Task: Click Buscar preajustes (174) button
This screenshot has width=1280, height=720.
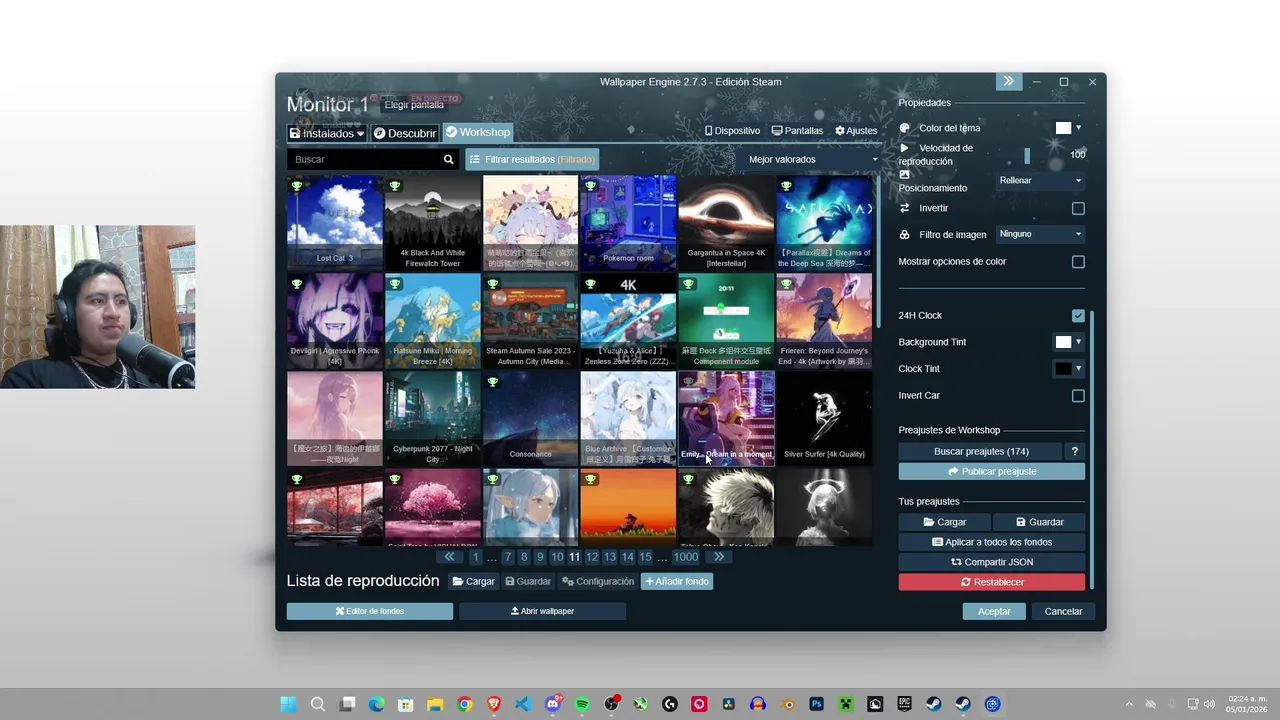Action: [981, 451]
